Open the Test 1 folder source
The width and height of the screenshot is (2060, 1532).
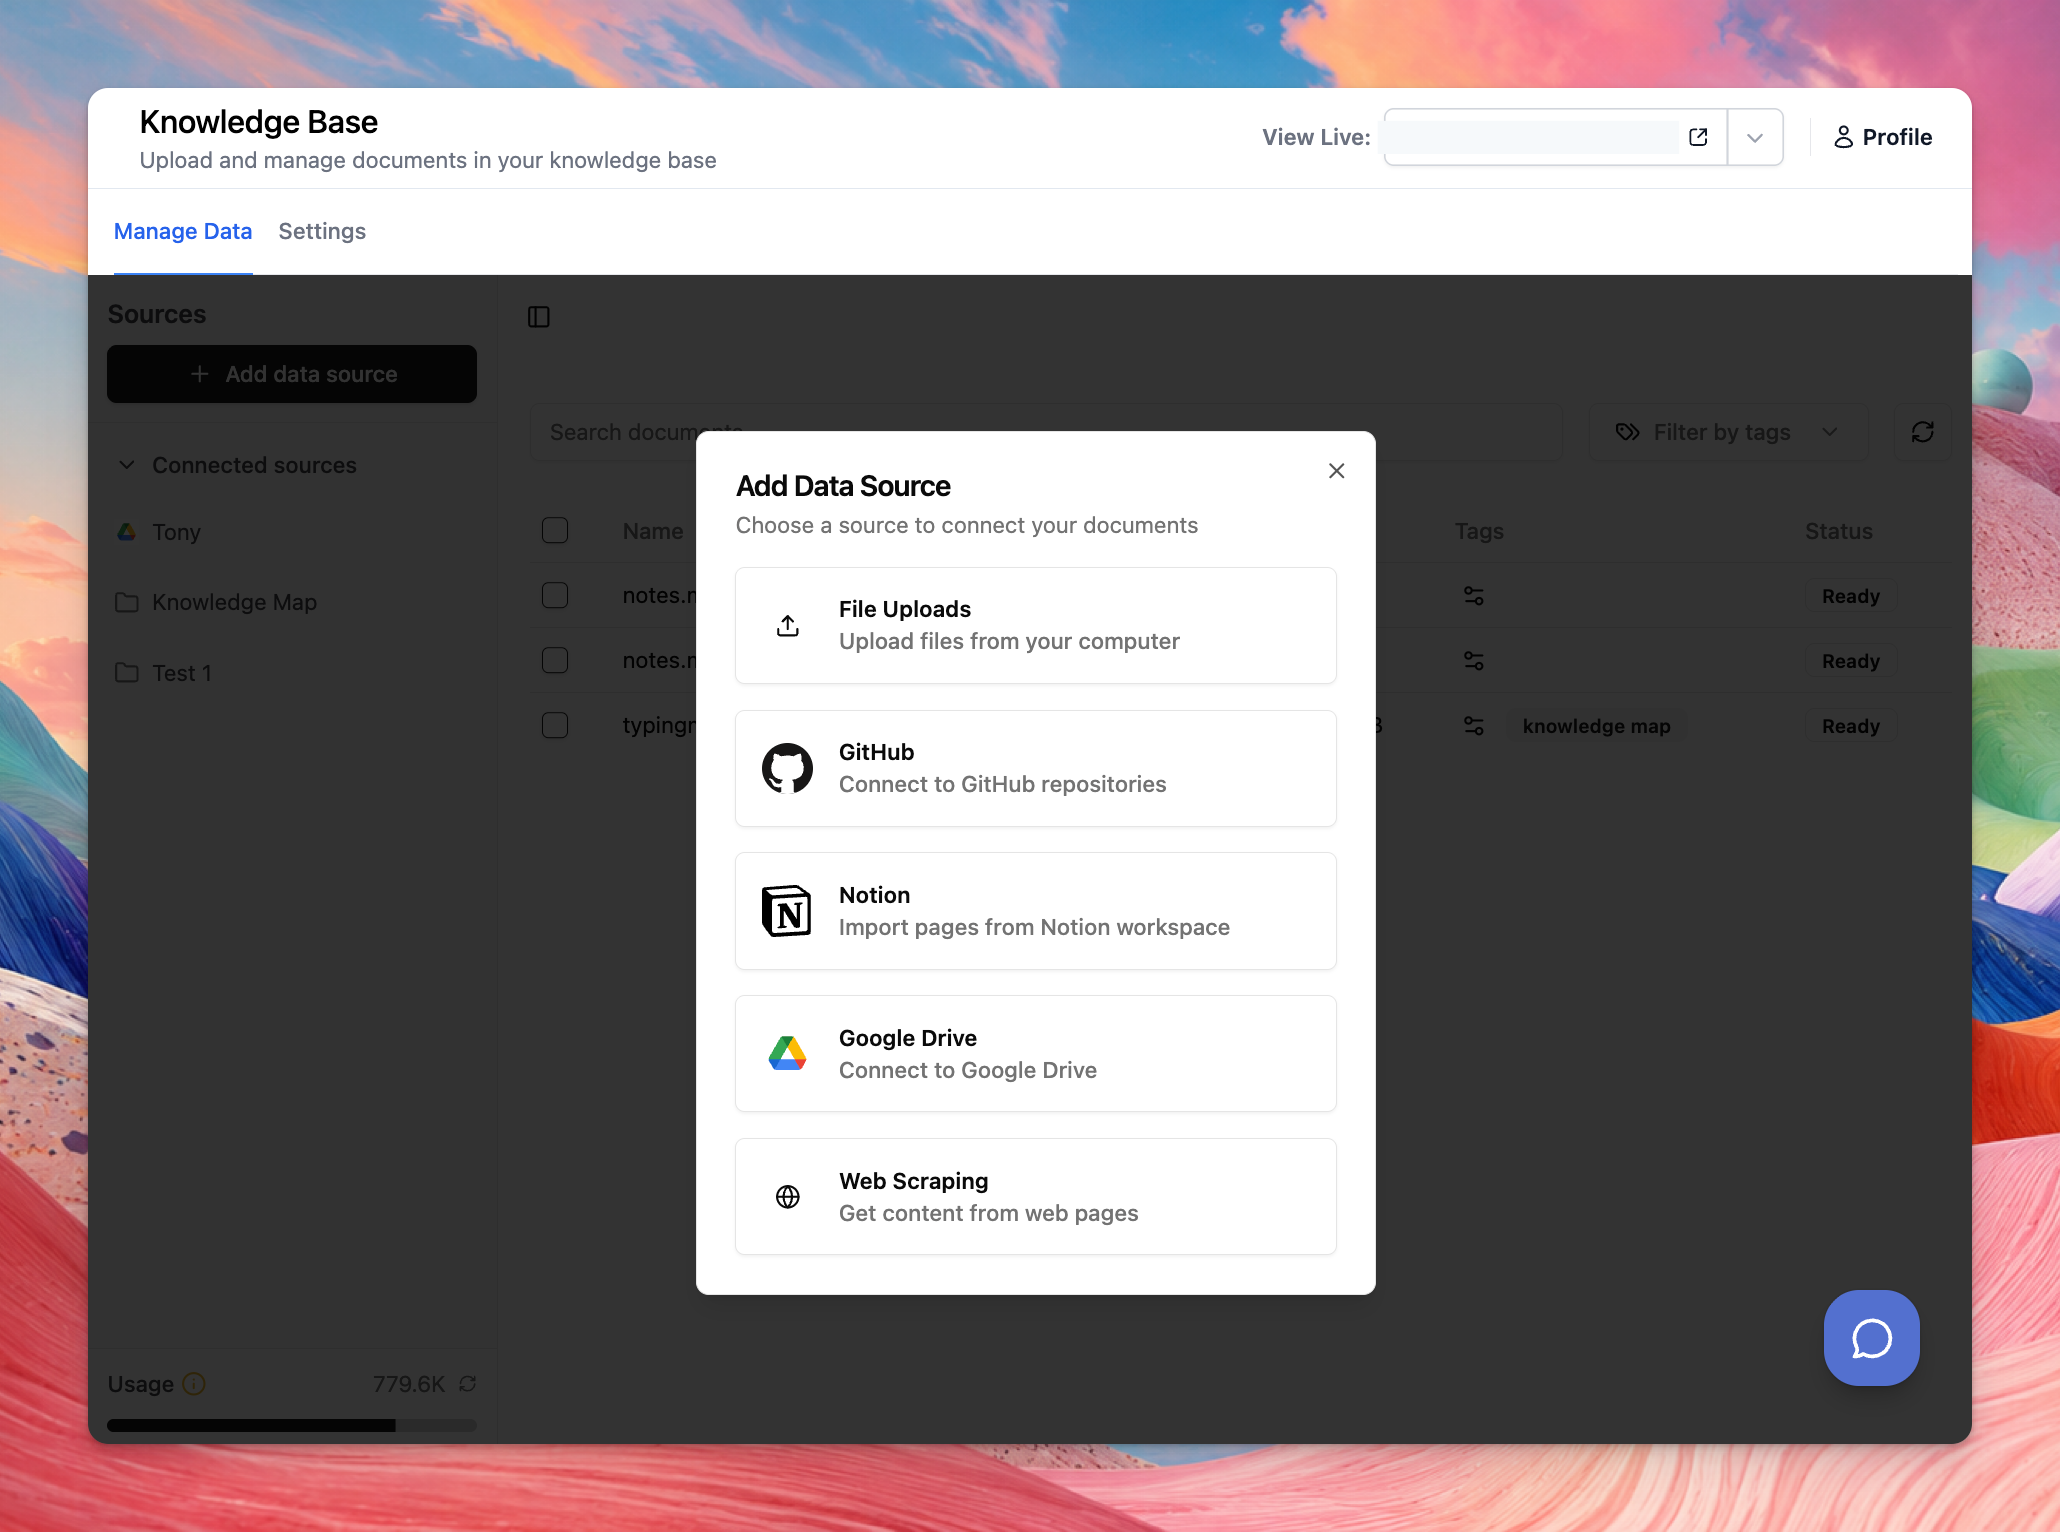[x=164, y=673]
